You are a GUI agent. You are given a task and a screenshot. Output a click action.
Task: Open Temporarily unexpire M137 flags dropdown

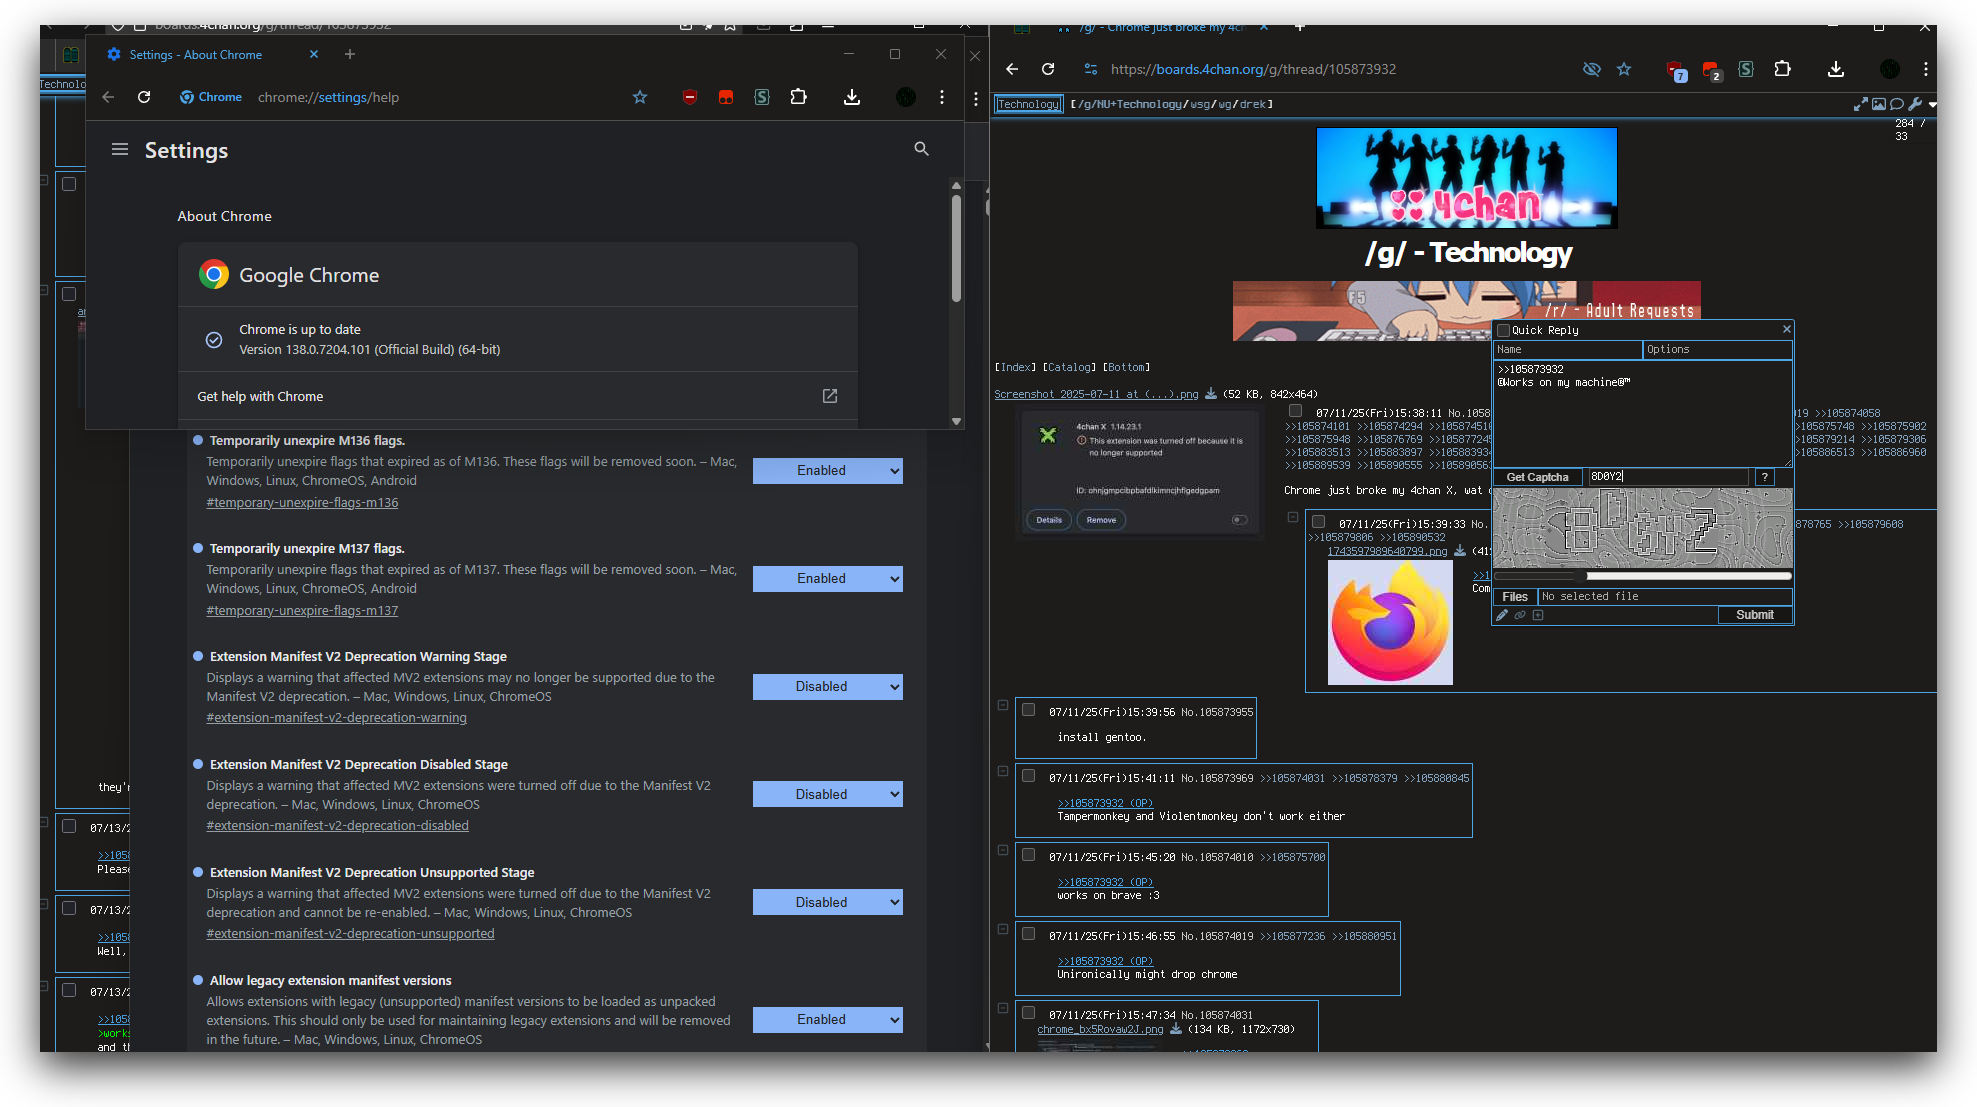[828, 579]
